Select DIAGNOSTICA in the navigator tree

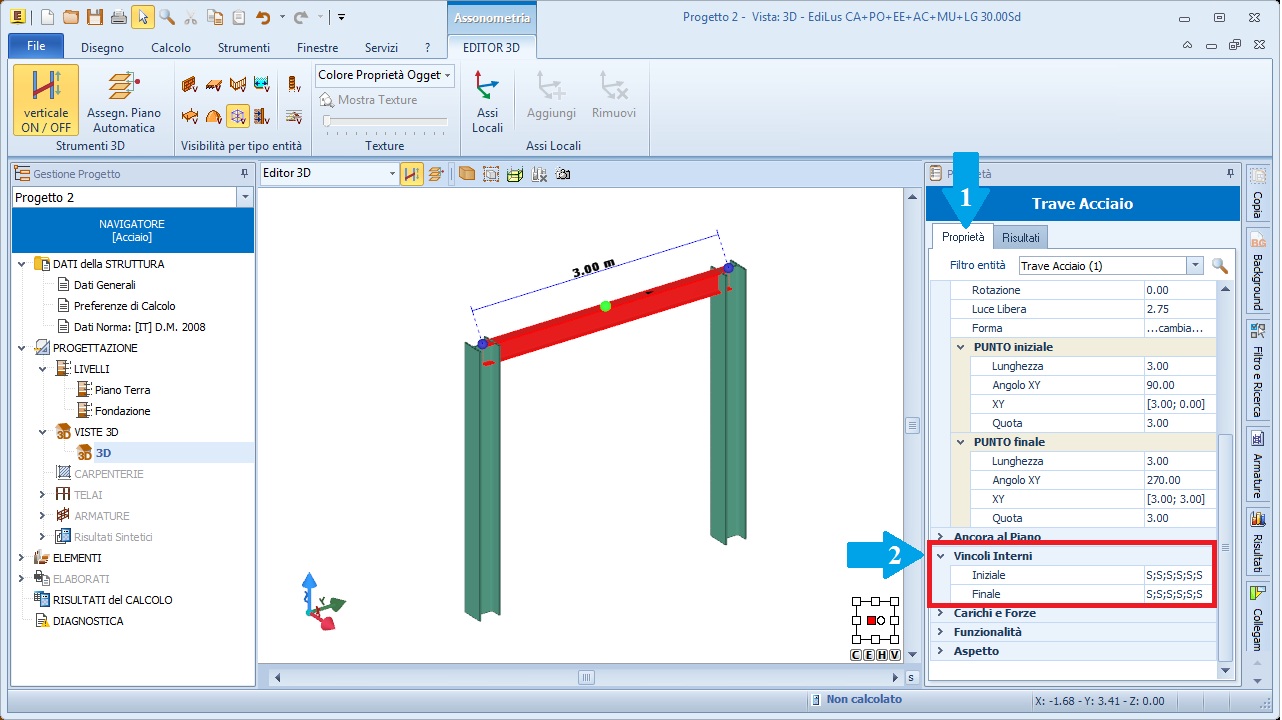88,621
